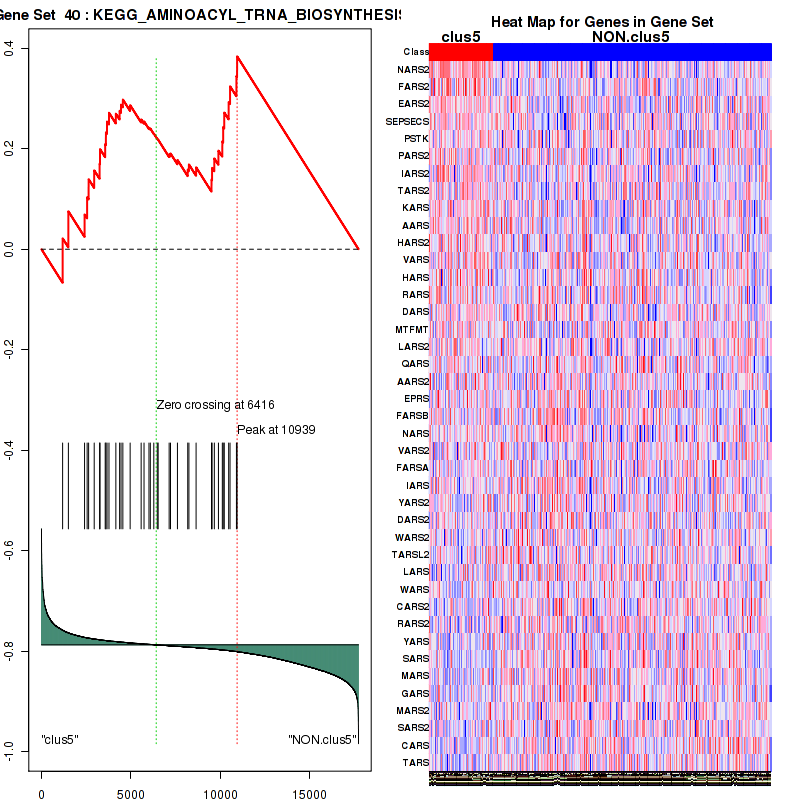Click the TARS gene label at bottom
800x800 pixels.
416,762
